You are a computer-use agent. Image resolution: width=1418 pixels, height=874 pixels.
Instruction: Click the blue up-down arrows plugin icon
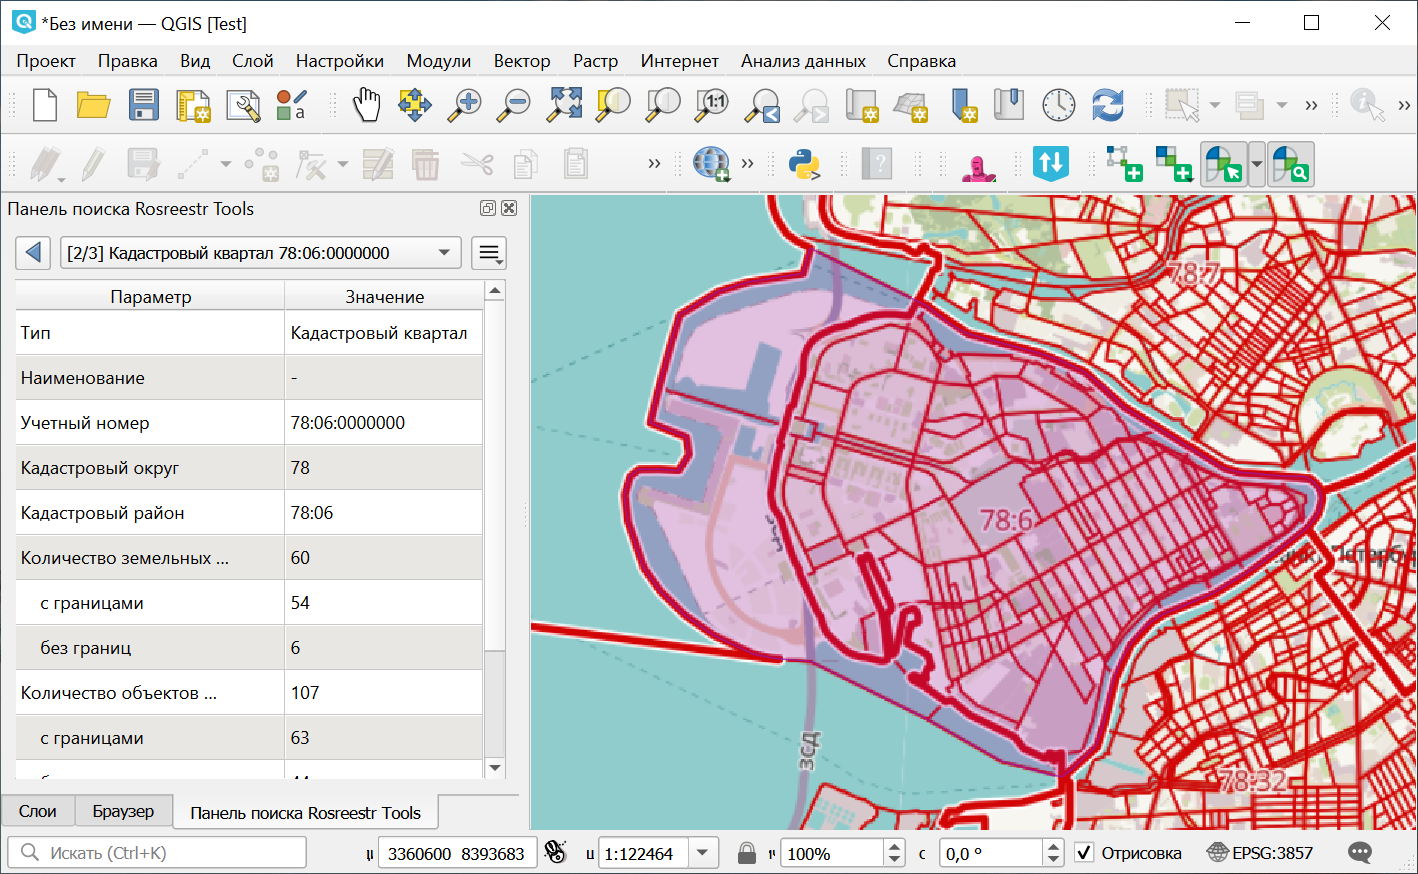point(1051,164)
